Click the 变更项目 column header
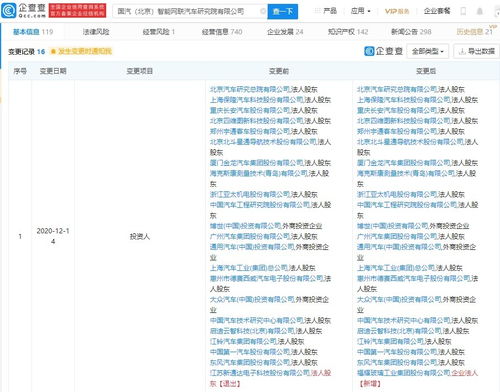This screenshot has height=392, width=500. (x=140, y=71)
